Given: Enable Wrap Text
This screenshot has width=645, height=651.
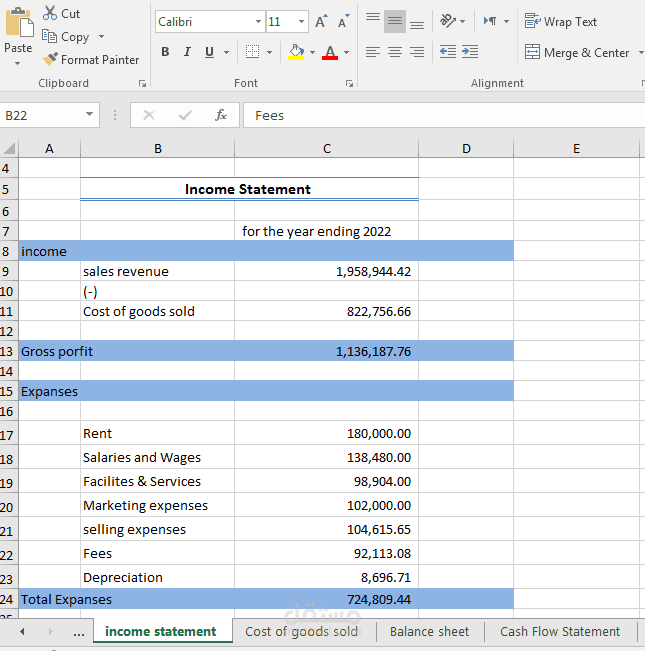Looking at the screenshot, I should [561, 21].
